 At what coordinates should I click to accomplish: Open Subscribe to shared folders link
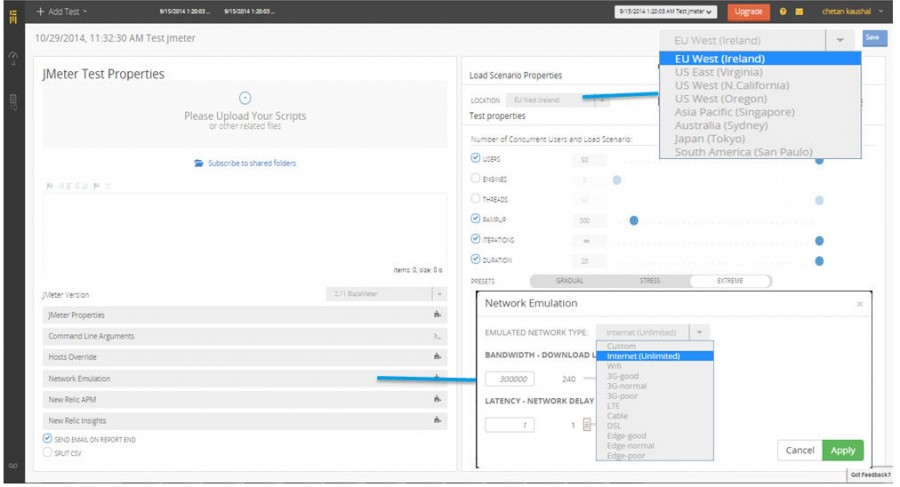coord(252,163)
